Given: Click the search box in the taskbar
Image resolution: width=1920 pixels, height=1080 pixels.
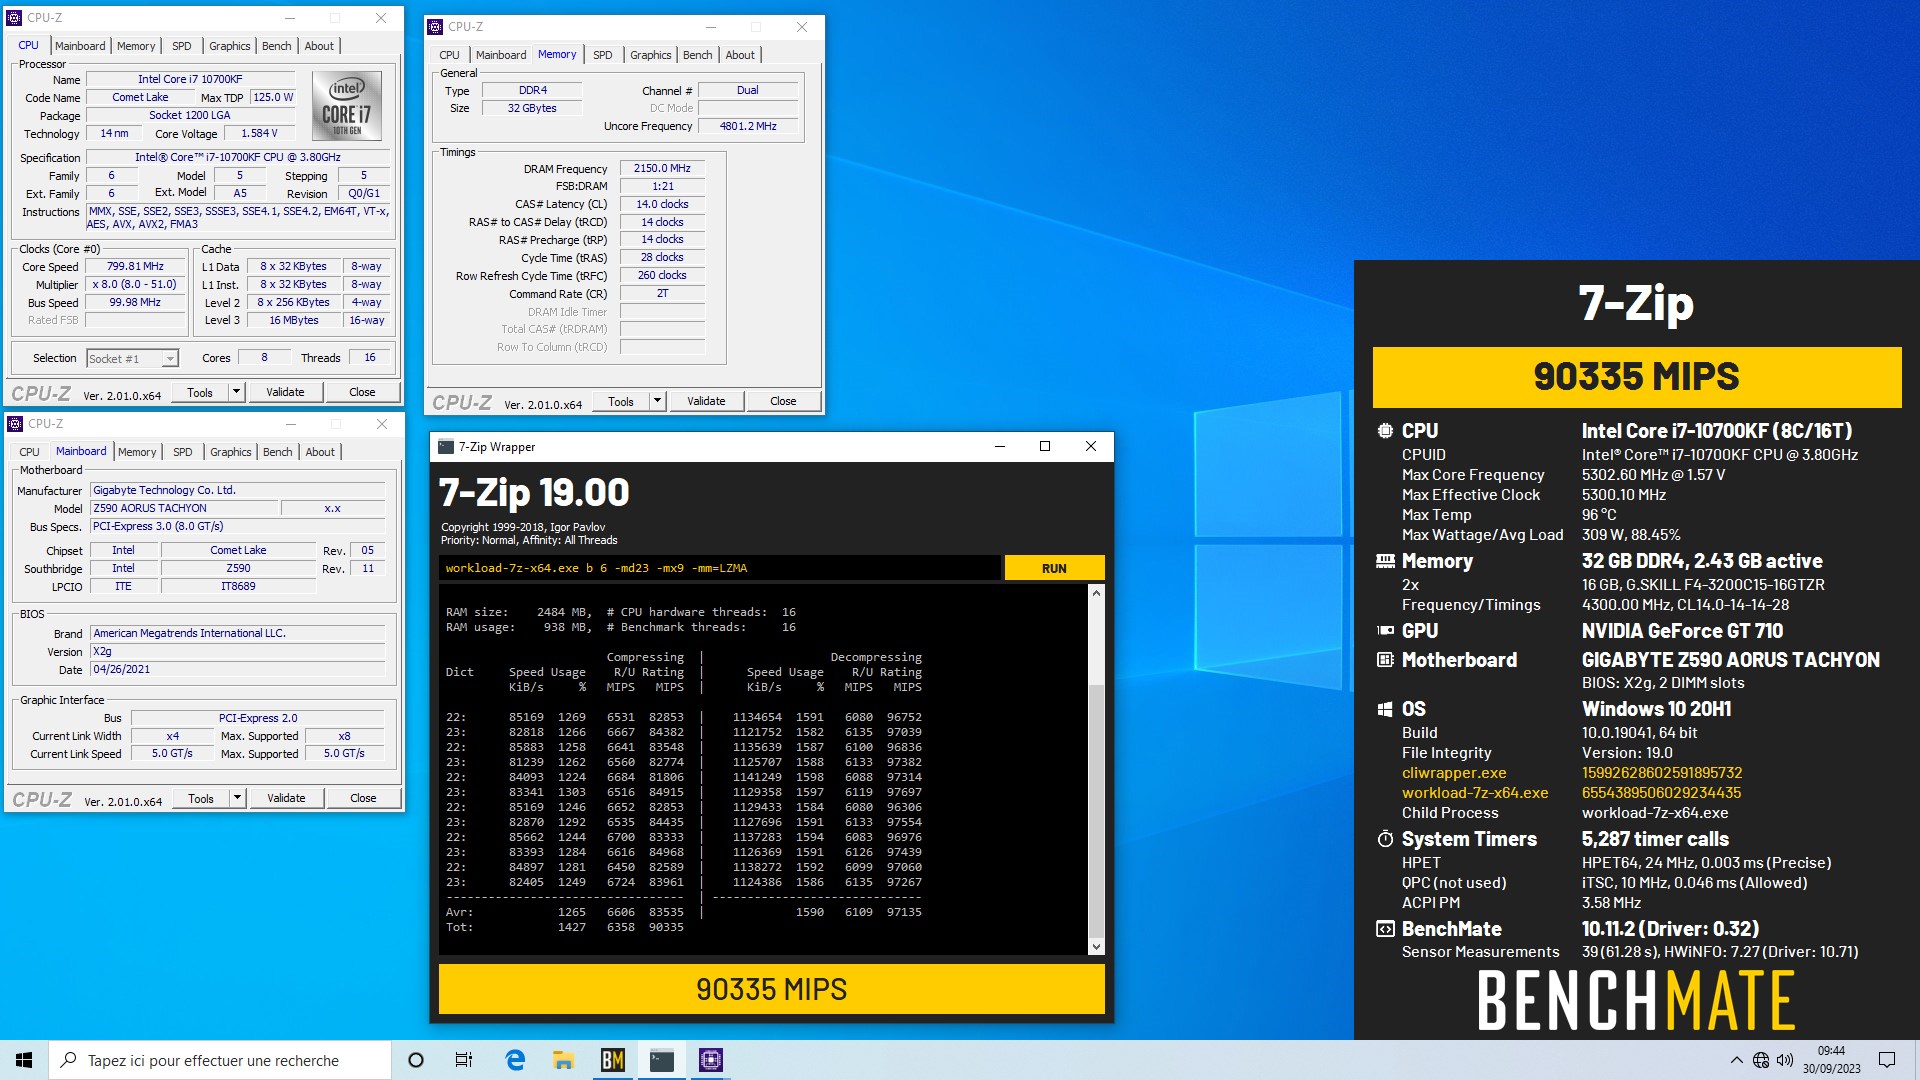Looking at the screenshot, I should (220, 1060).
